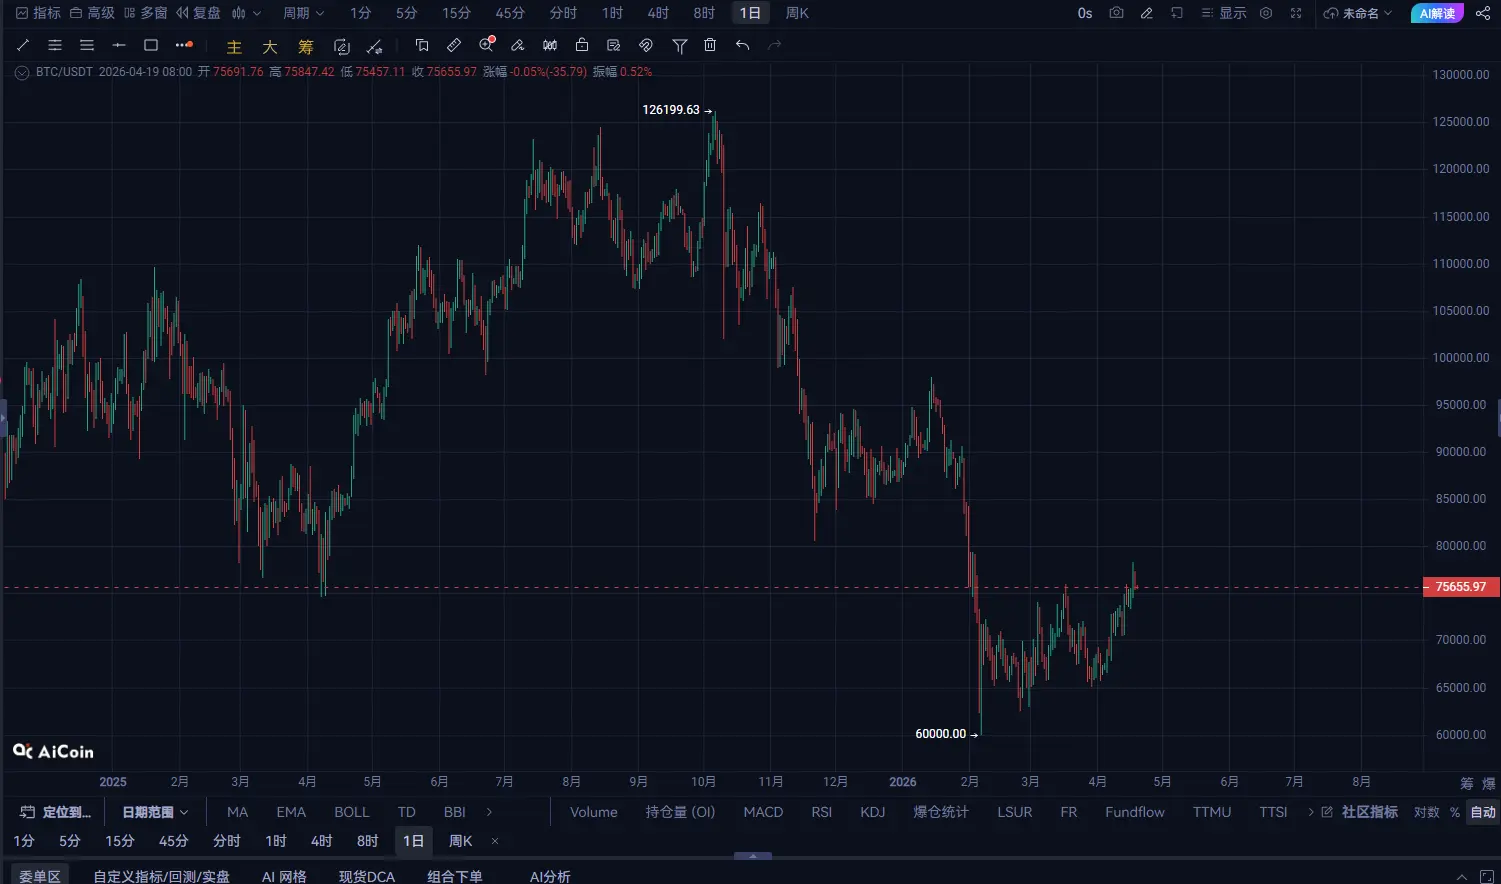
Task: Select the bottom-row 45分 timeframe tab
Action: 173,841
